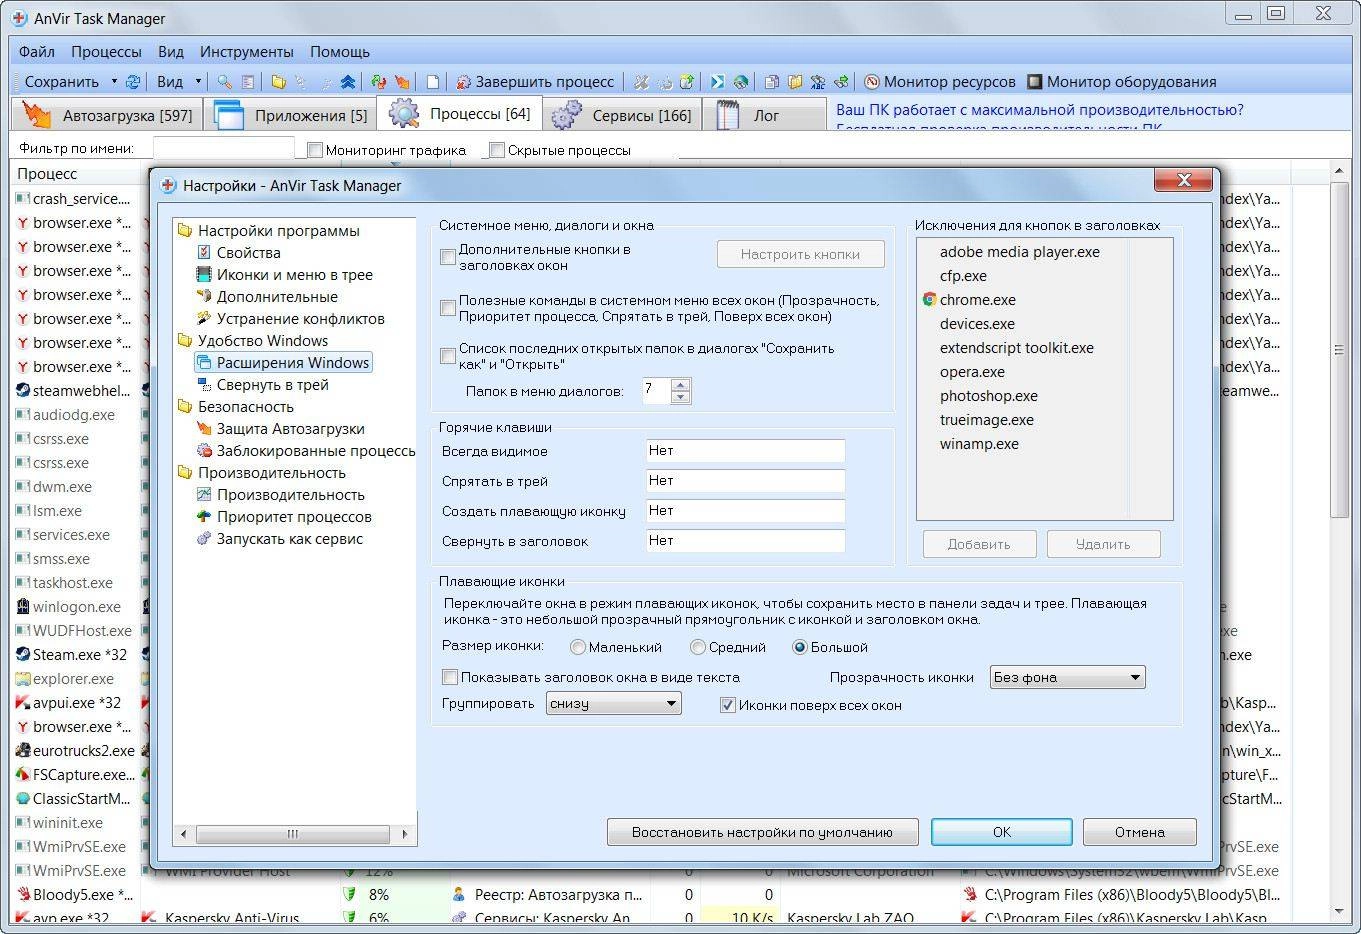The width and height of the screenshot is (1361, 934).
Task: Select winamp.exe in exclusions list
Action: (979, 444)
